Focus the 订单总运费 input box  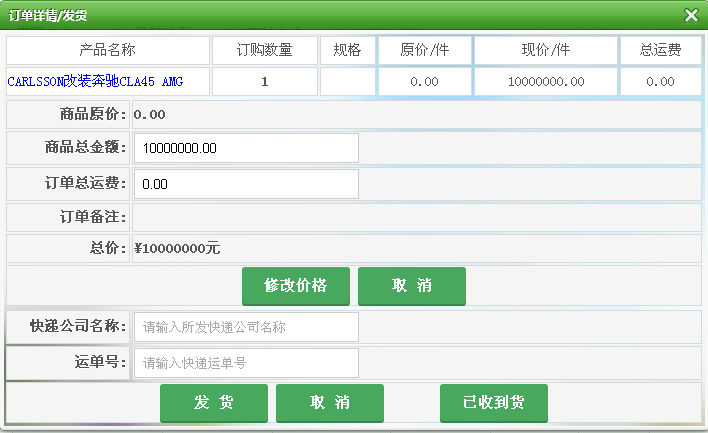[x=246, y=184]
